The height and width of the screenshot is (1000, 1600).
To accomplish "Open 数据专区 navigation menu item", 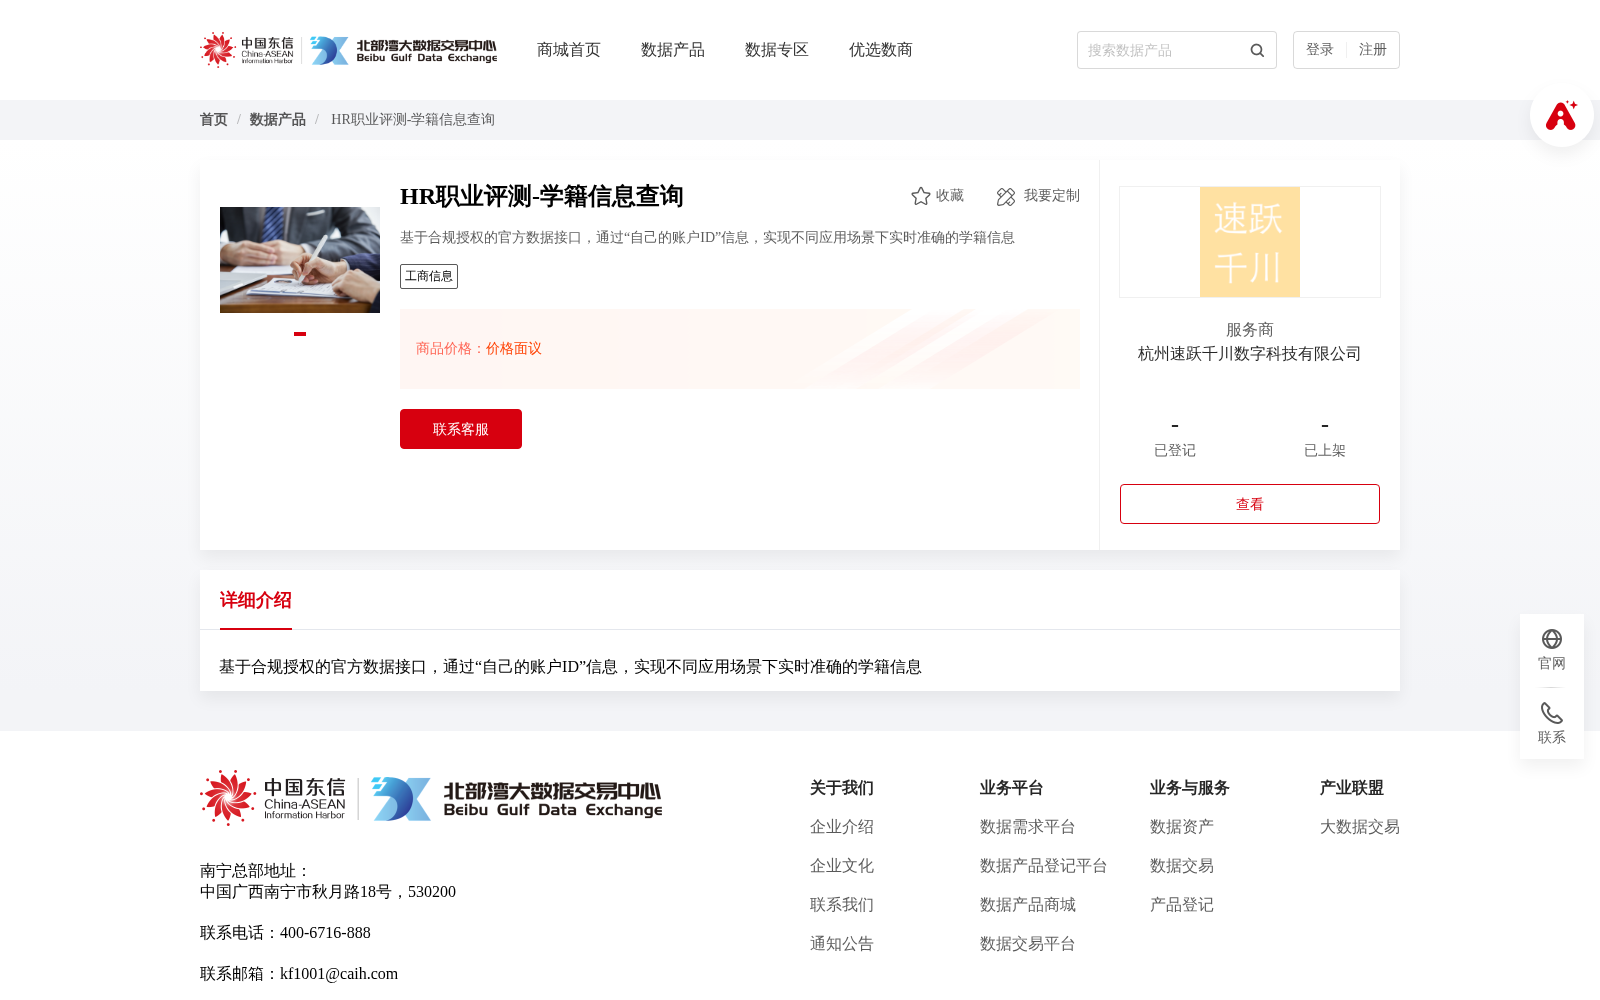I will pos(777,50).
